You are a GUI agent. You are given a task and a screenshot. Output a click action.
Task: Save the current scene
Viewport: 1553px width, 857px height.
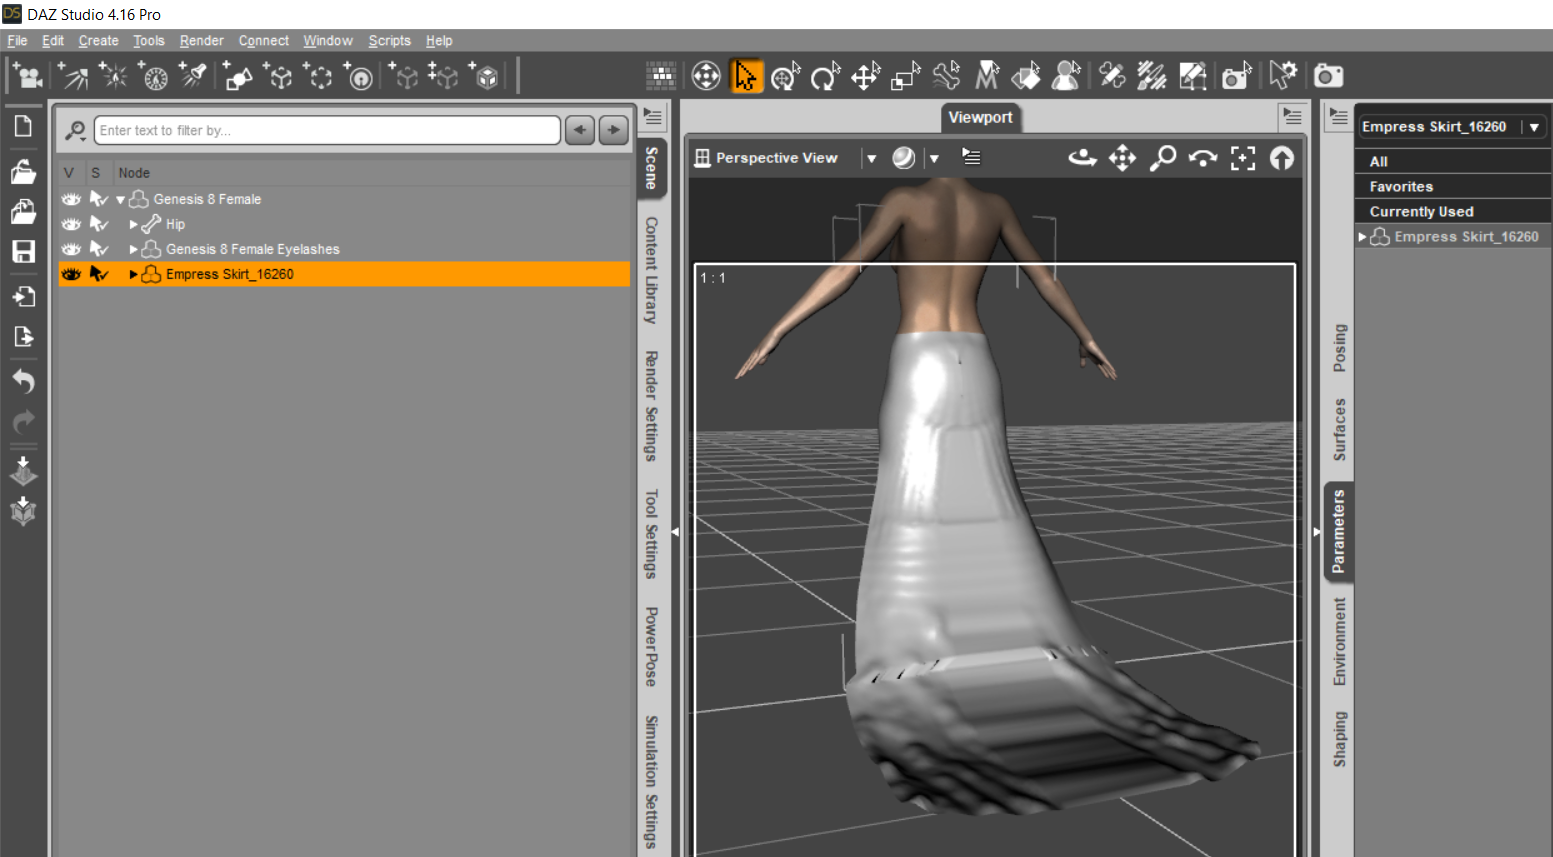coord(23,251)
